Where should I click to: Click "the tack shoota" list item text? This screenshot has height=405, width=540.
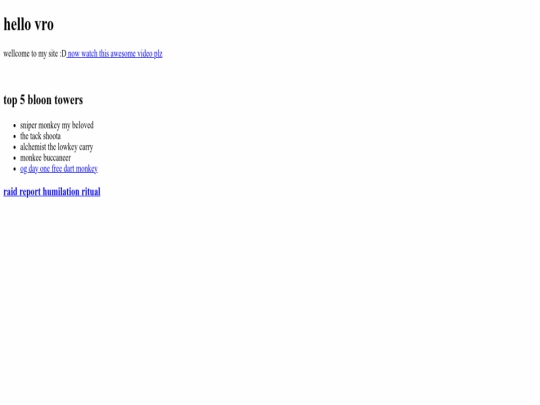pyautogui.click(x=40, y=136)
